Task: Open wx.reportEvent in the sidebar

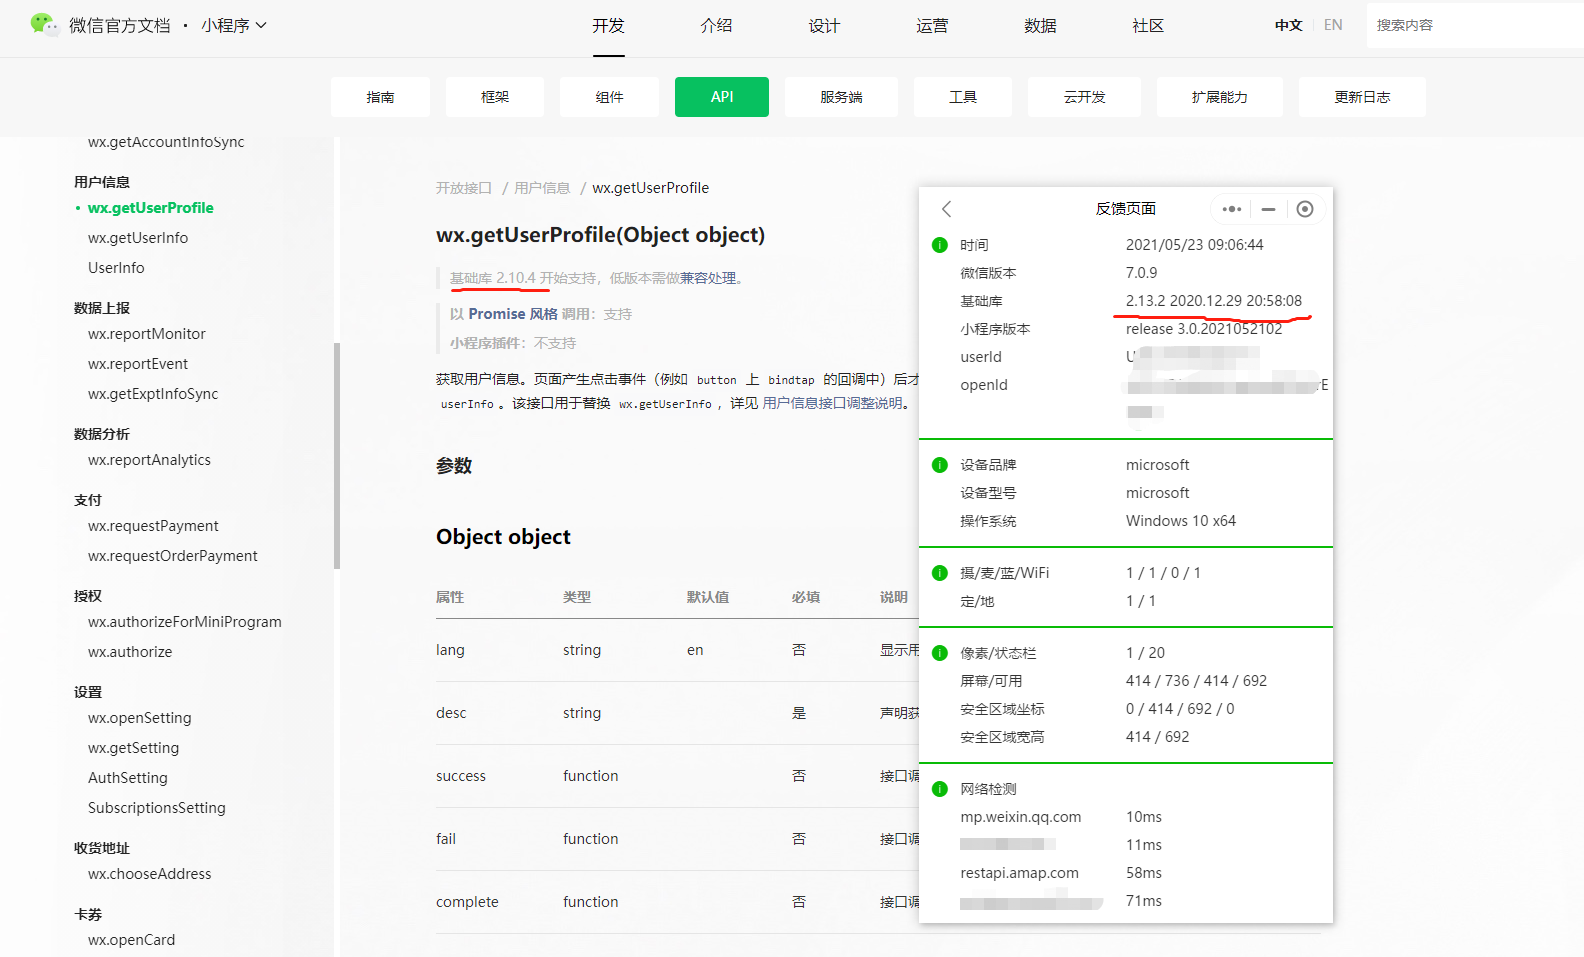Action: pyautogui.click(x=138, y=364)
